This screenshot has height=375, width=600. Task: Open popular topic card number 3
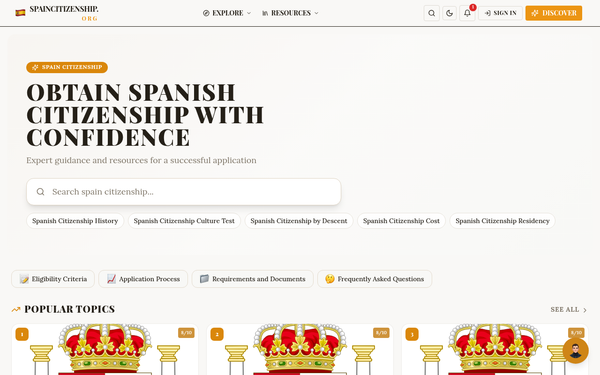click(x=495, y=349)
